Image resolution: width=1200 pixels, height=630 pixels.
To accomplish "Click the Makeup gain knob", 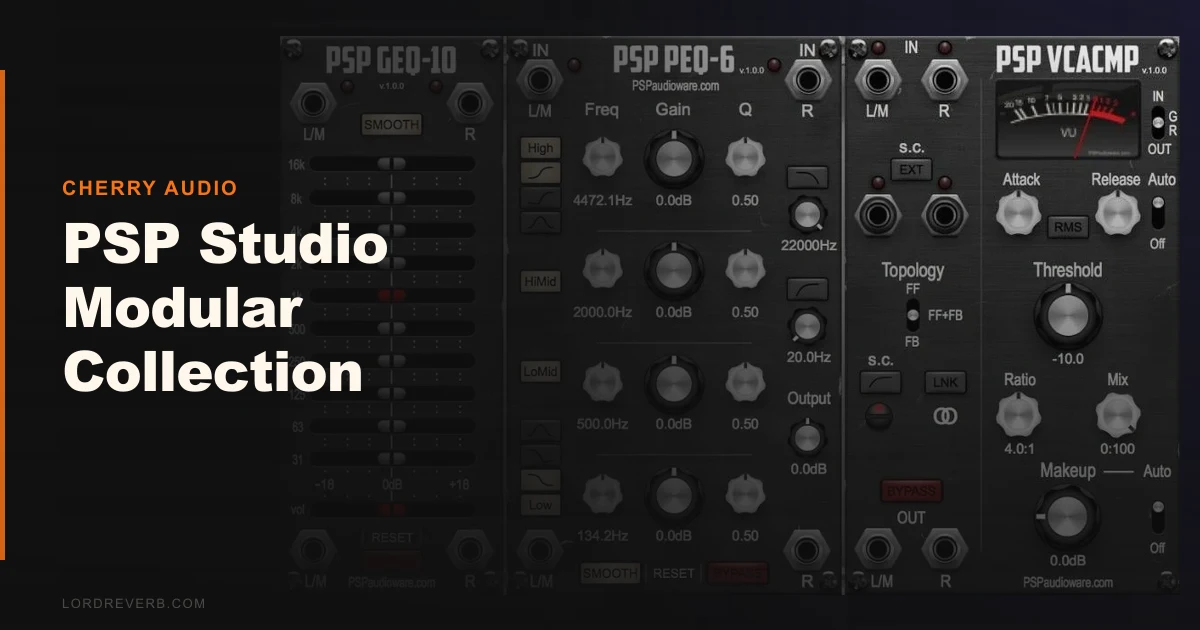I will [x=1067, y=516].
